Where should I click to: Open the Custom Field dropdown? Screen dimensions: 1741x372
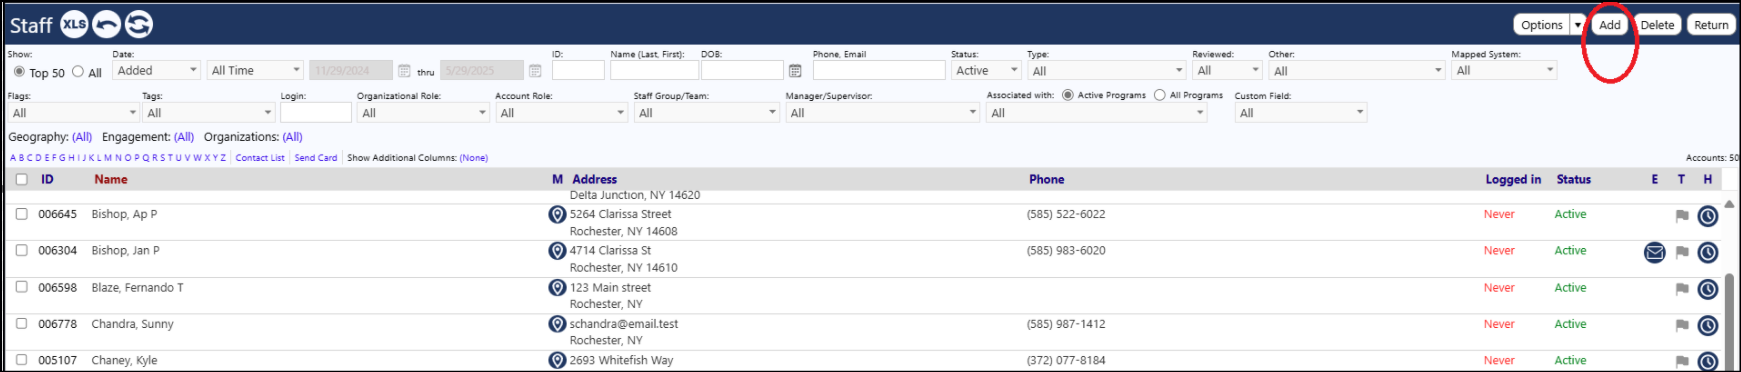[x=1301, y=112]
